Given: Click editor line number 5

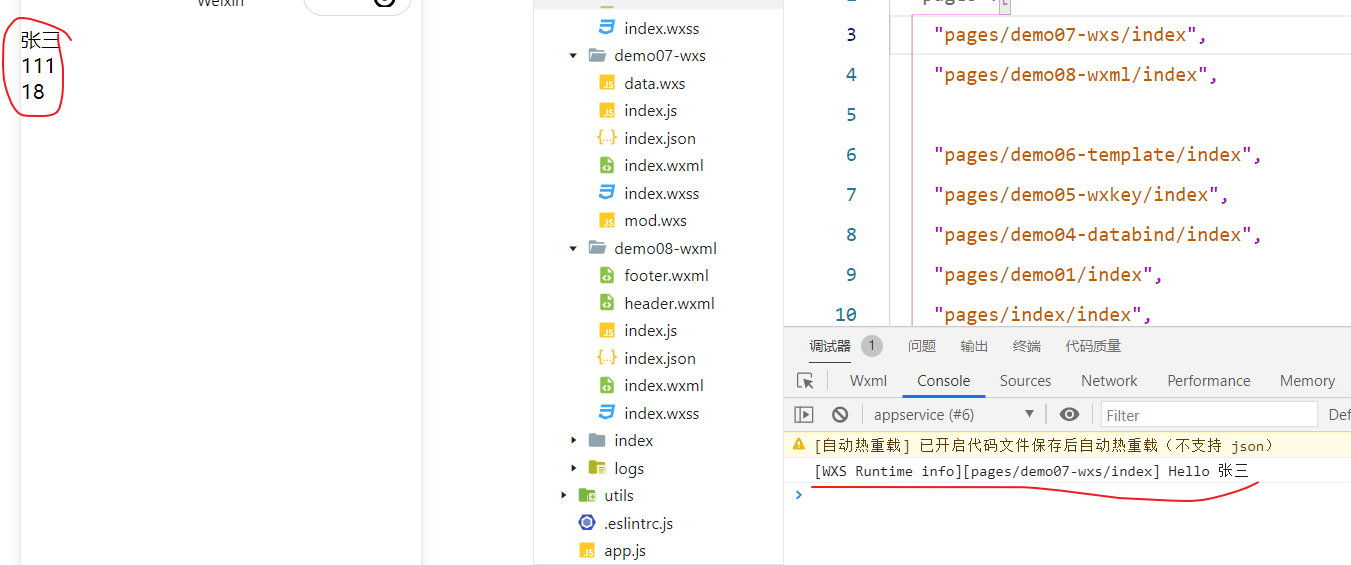Looking at the screenshot, I should tap(851, 115).
